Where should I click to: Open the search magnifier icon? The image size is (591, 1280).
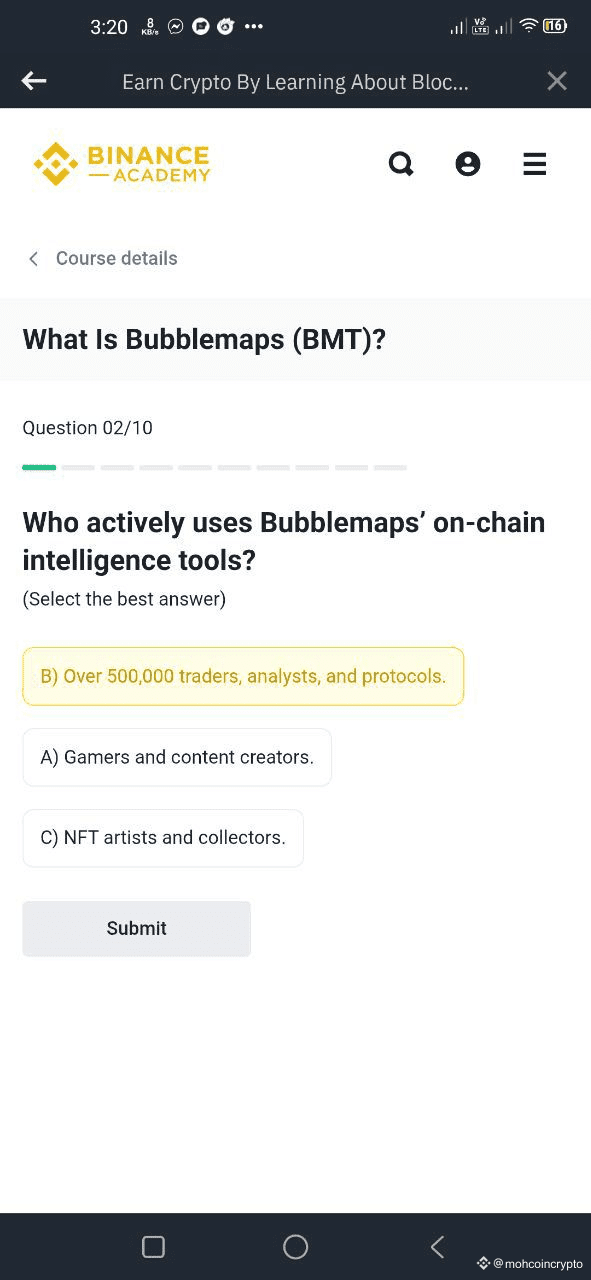(401, 164)
